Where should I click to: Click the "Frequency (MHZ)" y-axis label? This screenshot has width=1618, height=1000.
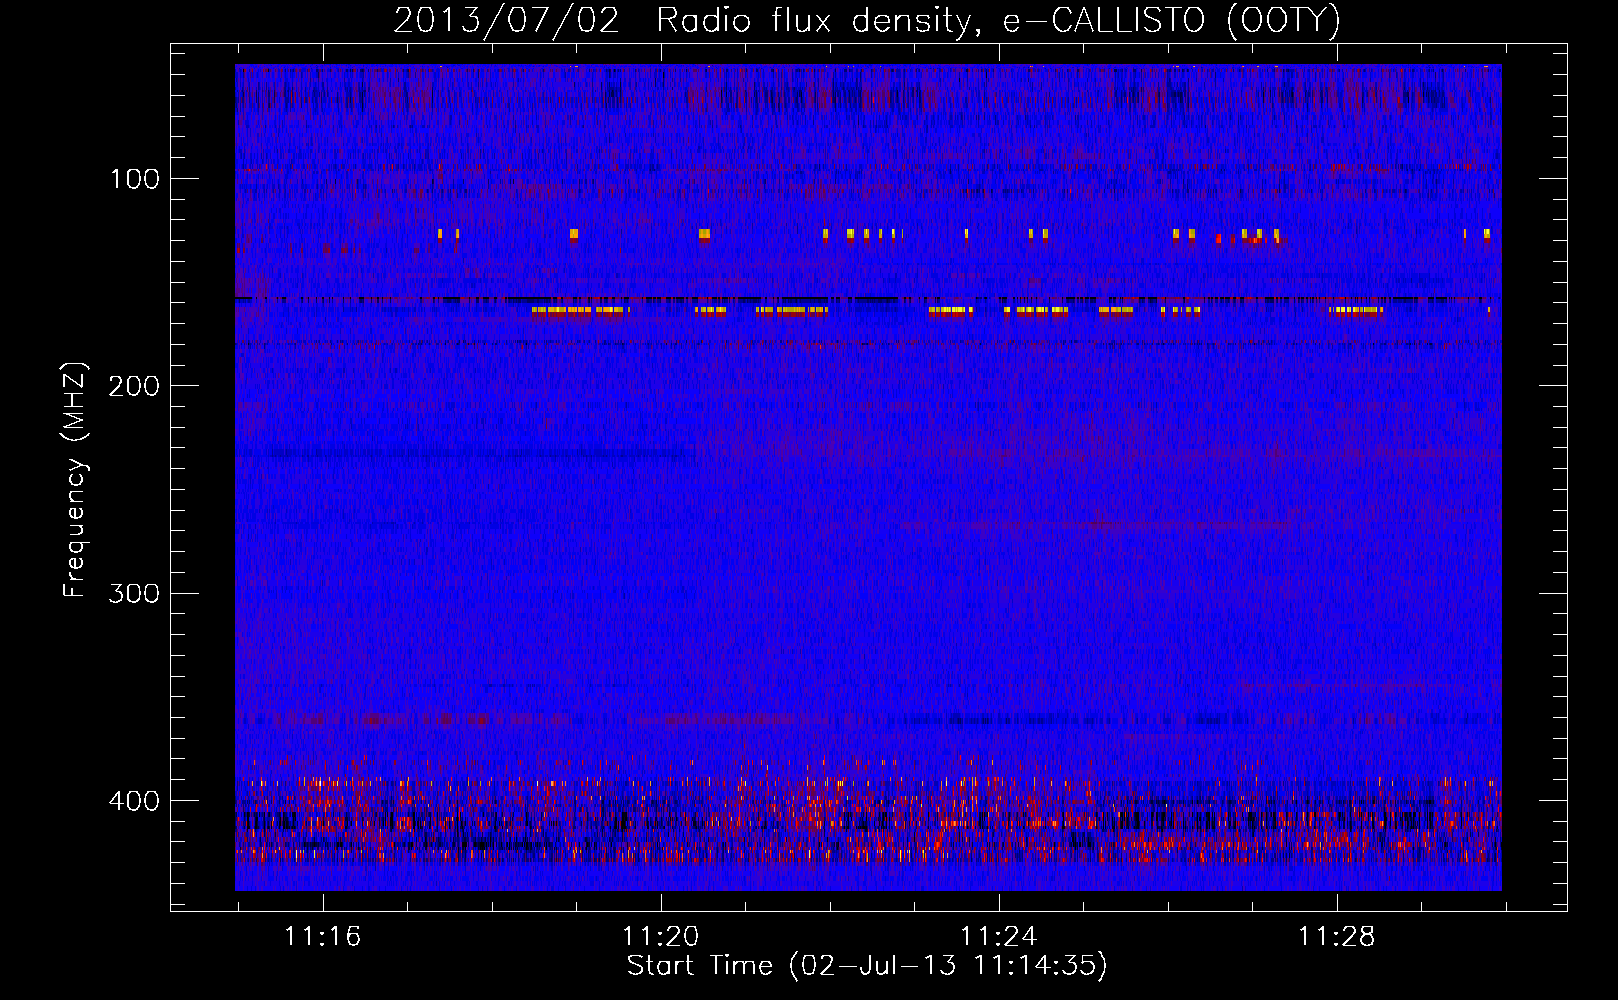74,480
